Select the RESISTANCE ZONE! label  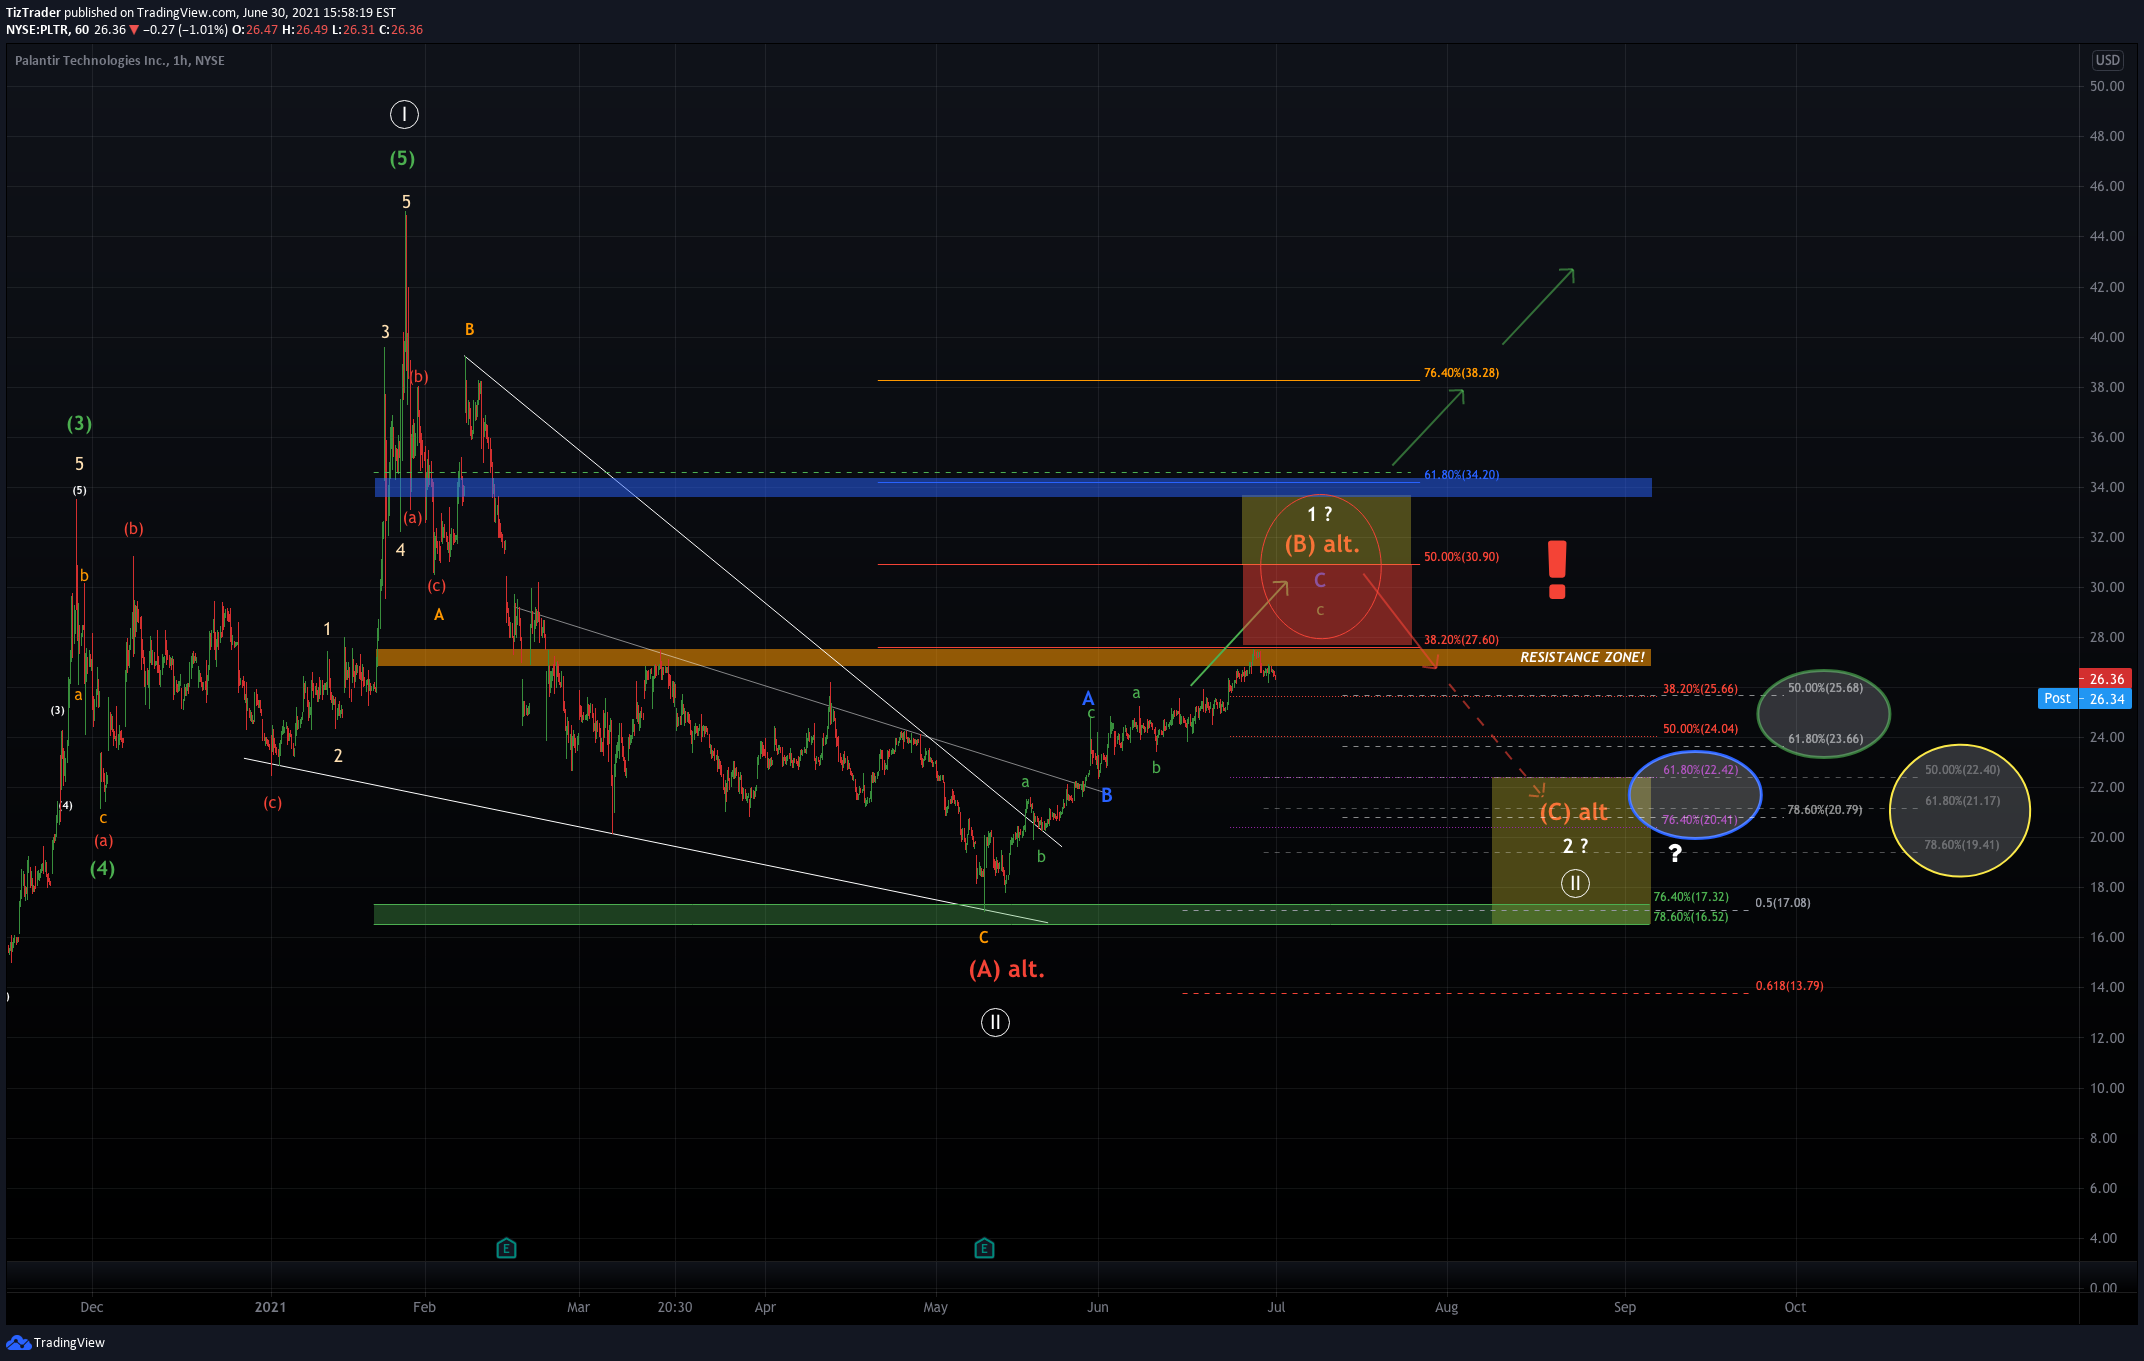pos(1582,657)
